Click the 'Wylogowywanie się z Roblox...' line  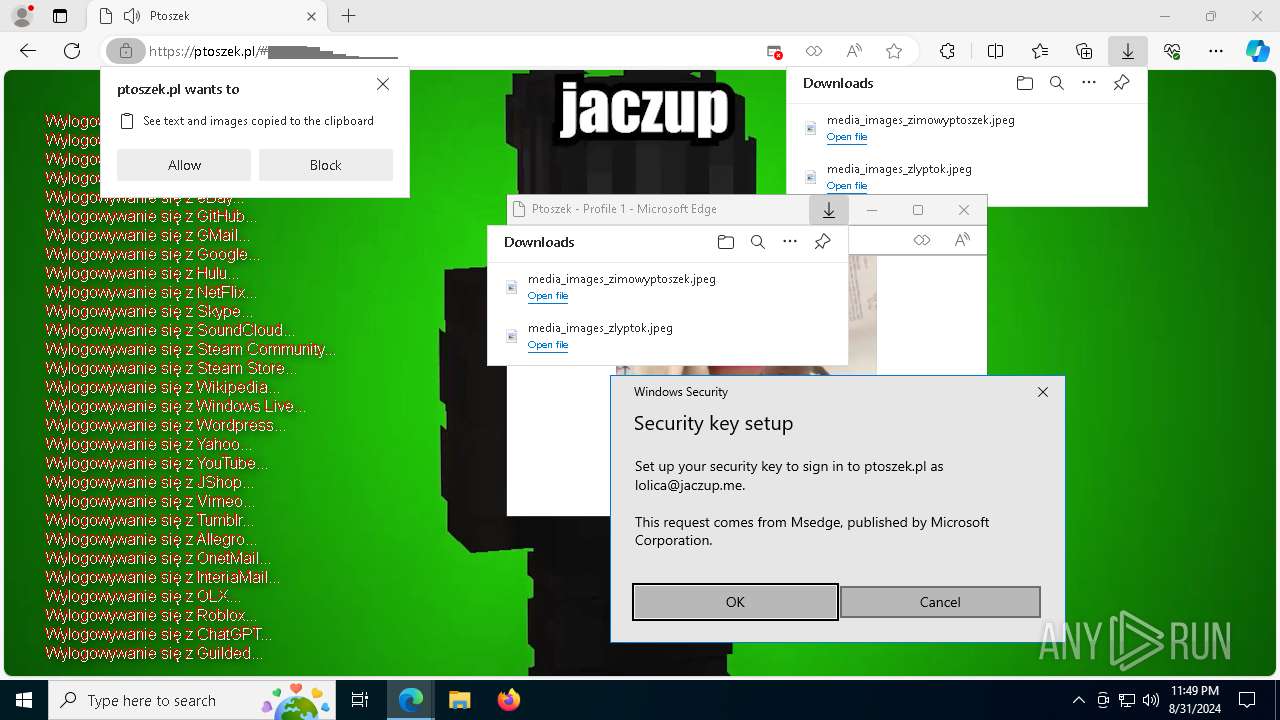(x=151, y=615)
